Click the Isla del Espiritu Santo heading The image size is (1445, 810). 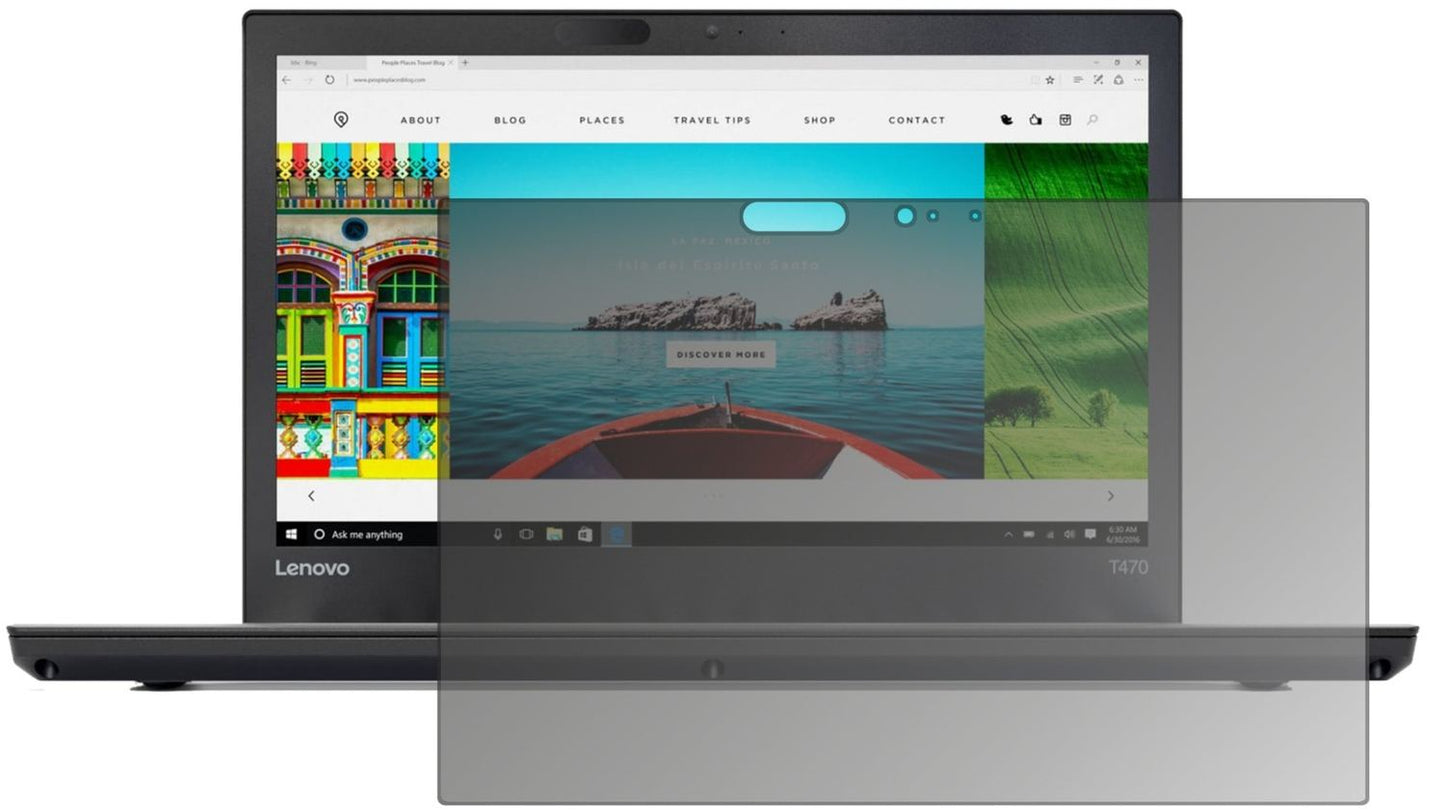(x=719, y=265)
